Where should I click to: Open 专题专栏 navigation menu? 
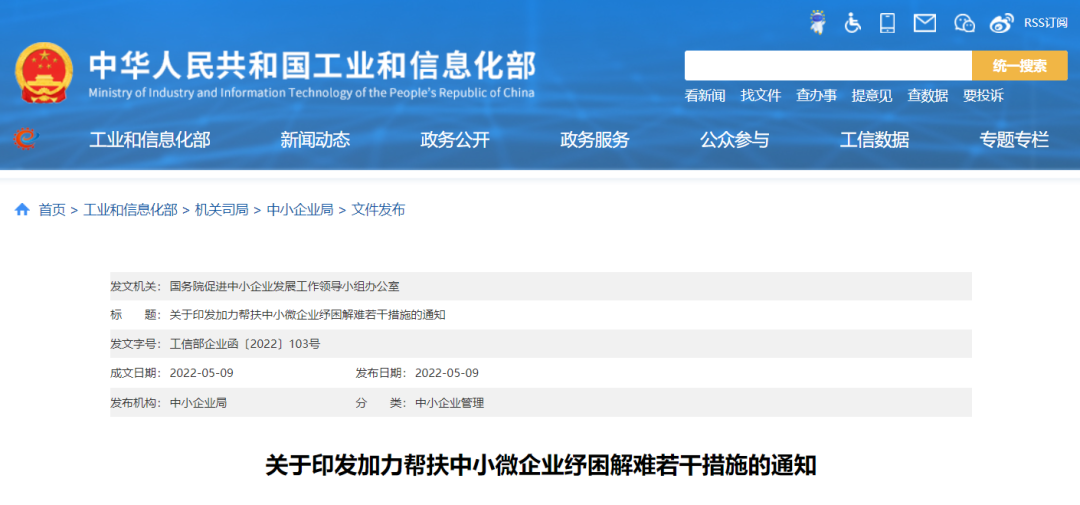[x=1014, y=140]
